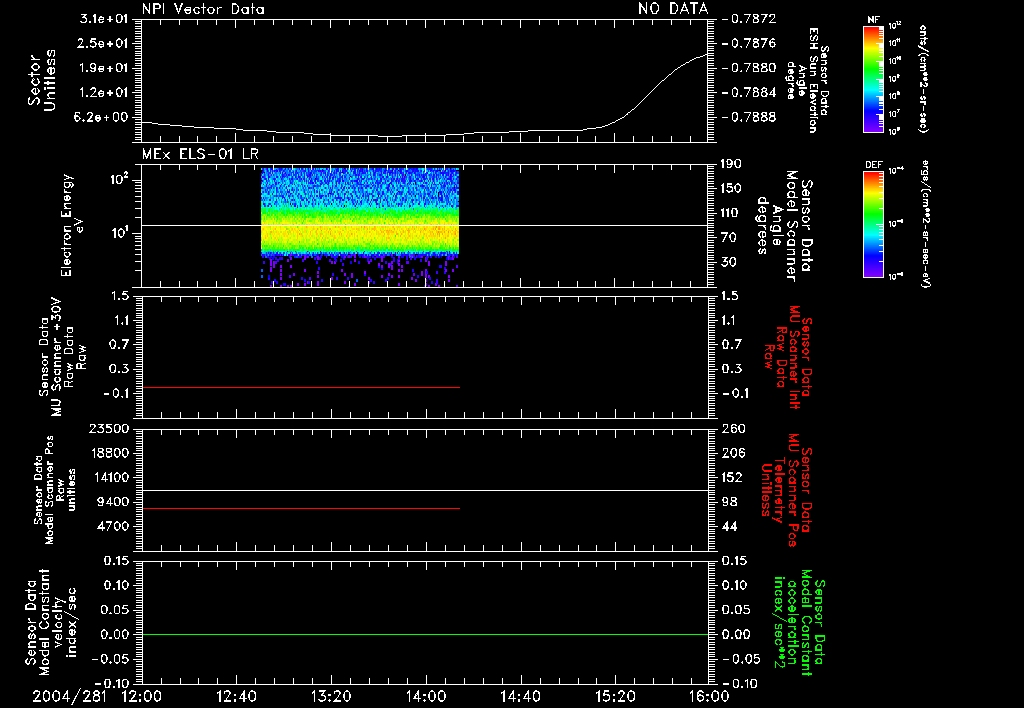
Task: Click the 'Sector Unitless' axis title
Action: pos(42,80)
